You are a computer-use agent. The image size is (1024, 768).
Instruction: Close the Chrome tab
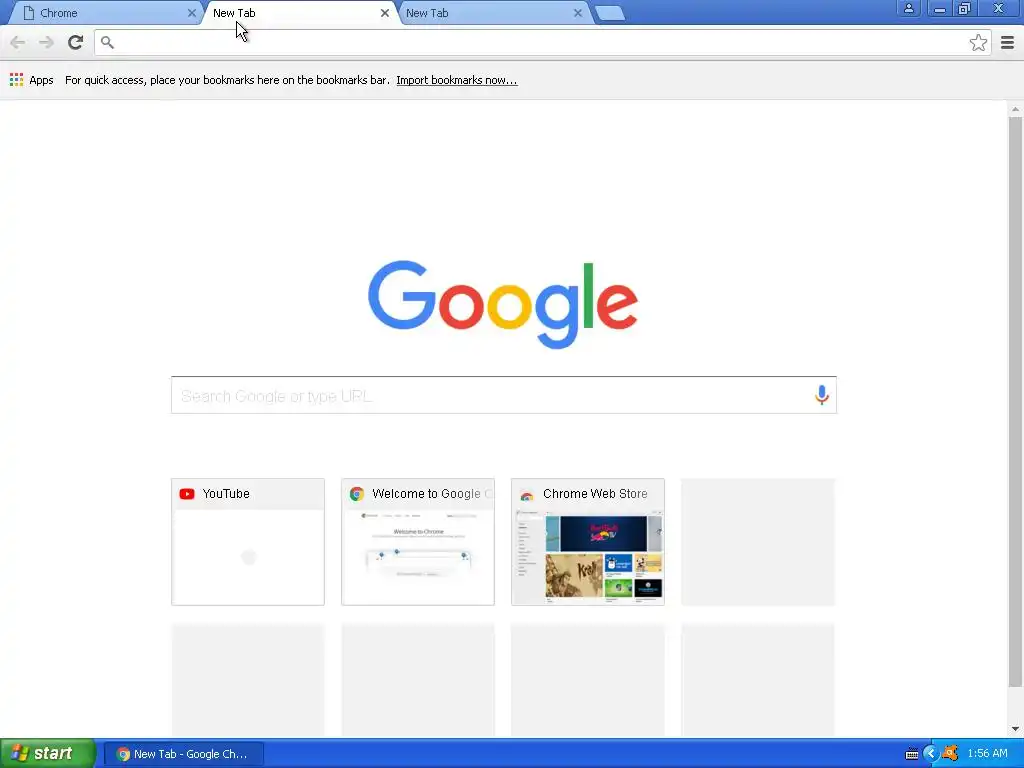(x=191, y=13)
